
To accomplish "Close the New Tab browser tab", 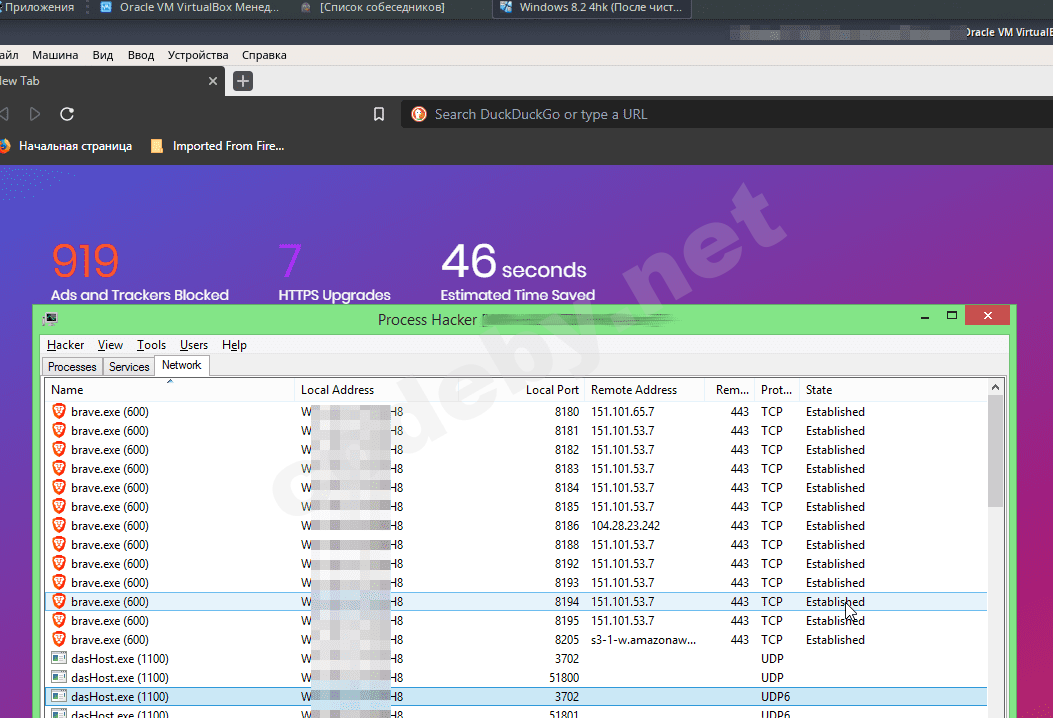I will (x=212, y=81).
